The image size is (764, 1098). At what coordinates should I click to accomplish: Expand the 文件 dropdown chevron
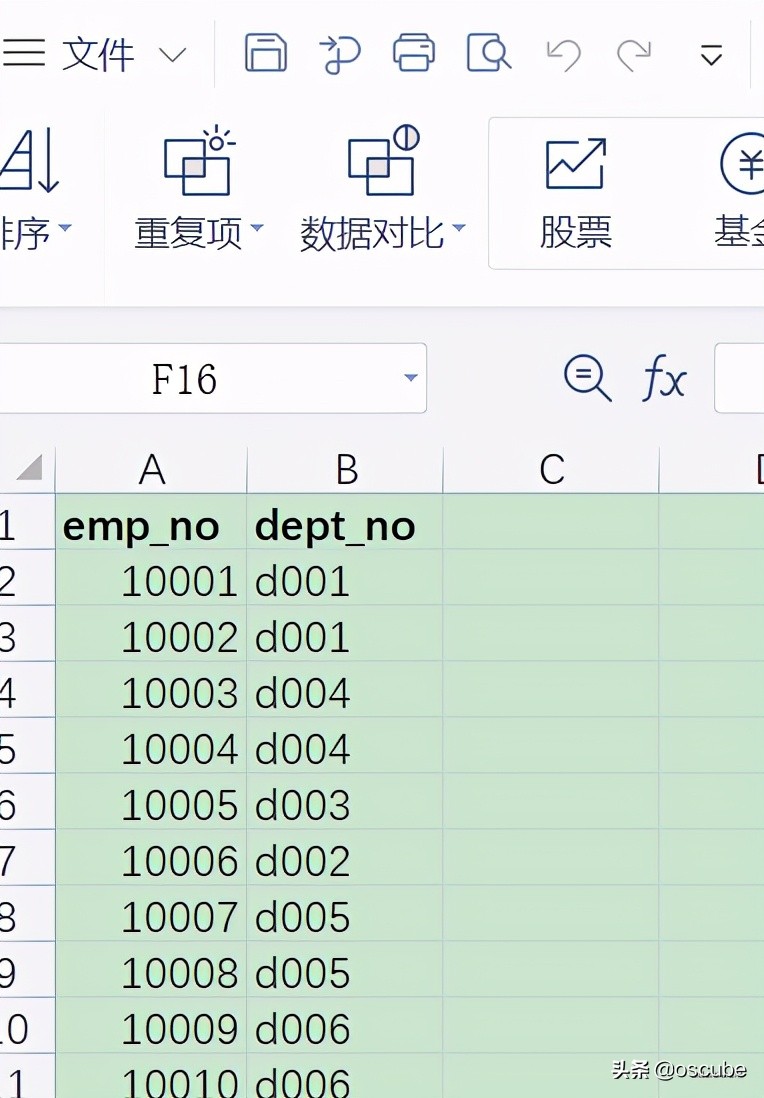[x=172, y=55]
